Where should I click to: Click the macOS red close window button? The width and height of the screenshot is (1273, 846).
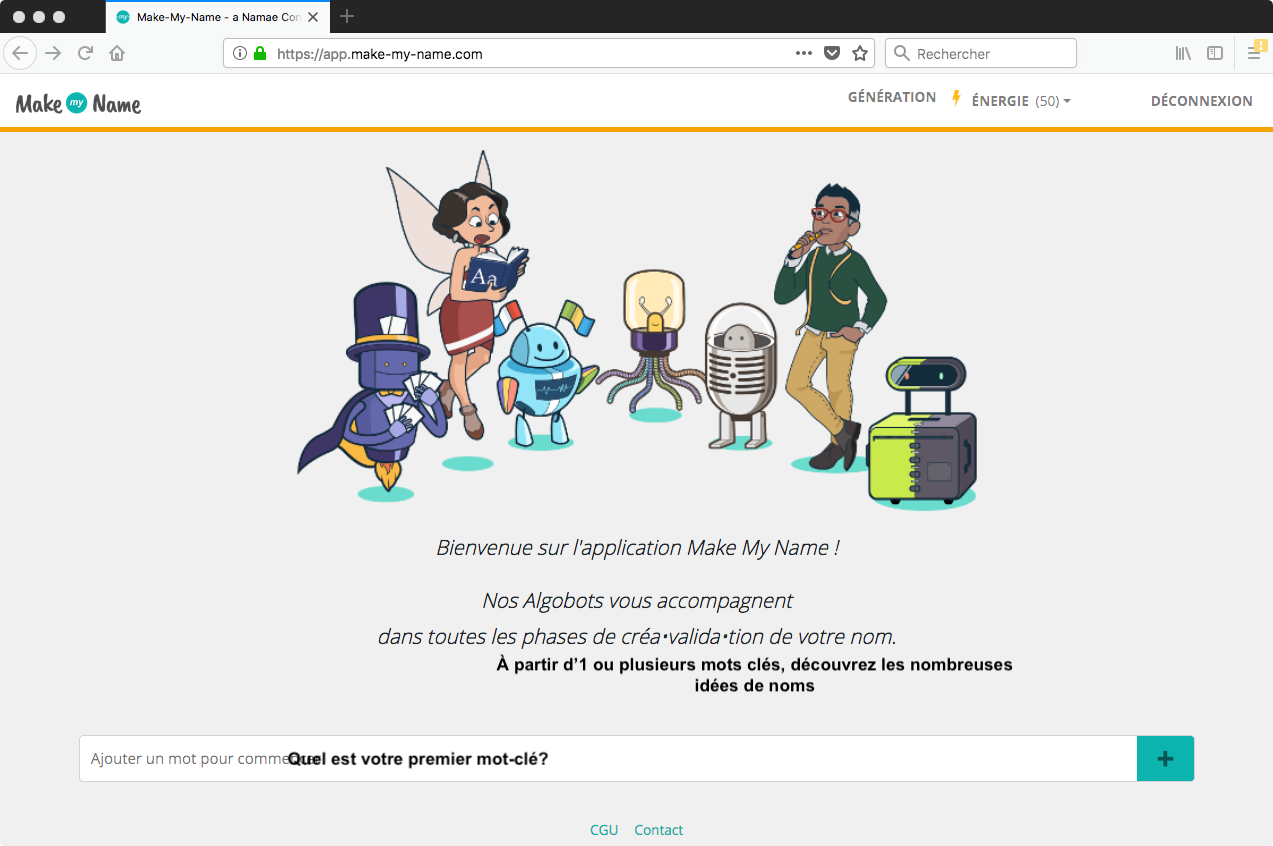pyautogui.click(x=19, y=17)
